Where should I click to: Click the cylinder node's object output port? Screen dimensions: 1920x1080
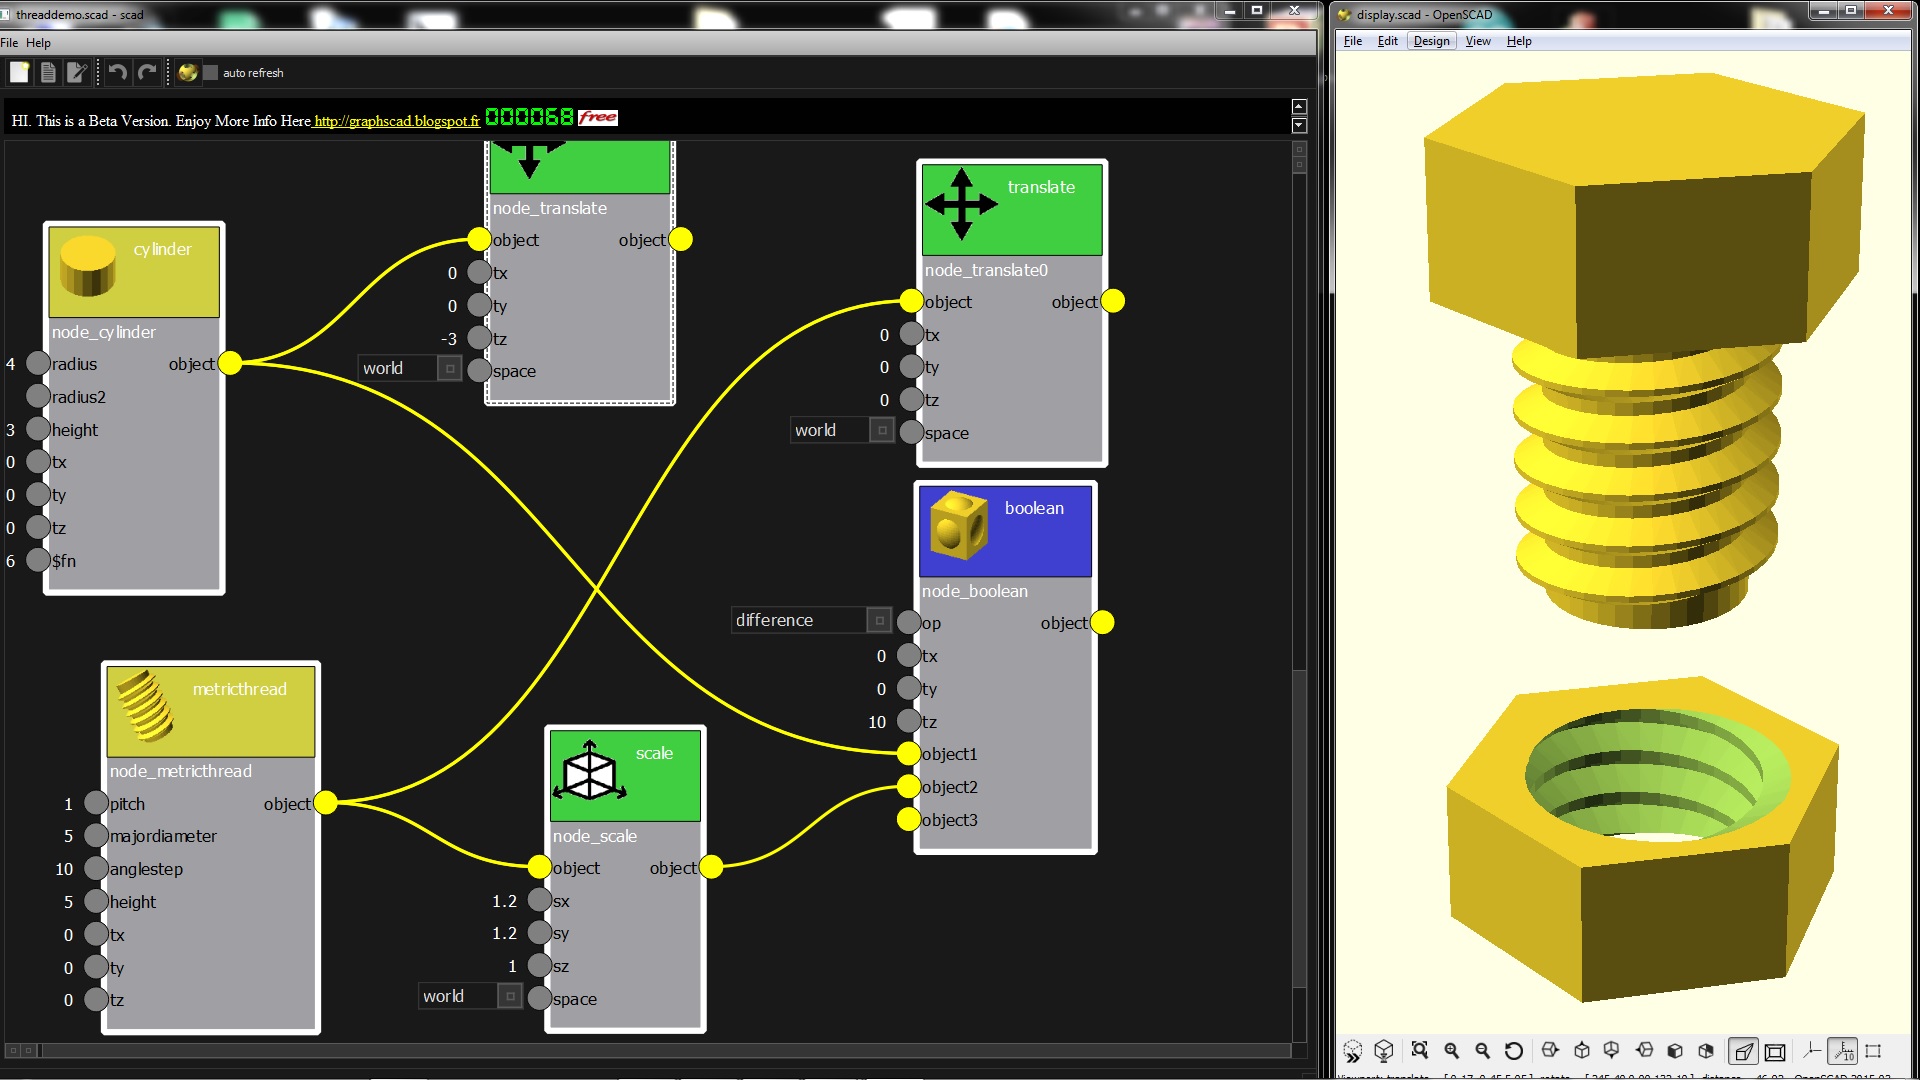[x=230, y=363]
